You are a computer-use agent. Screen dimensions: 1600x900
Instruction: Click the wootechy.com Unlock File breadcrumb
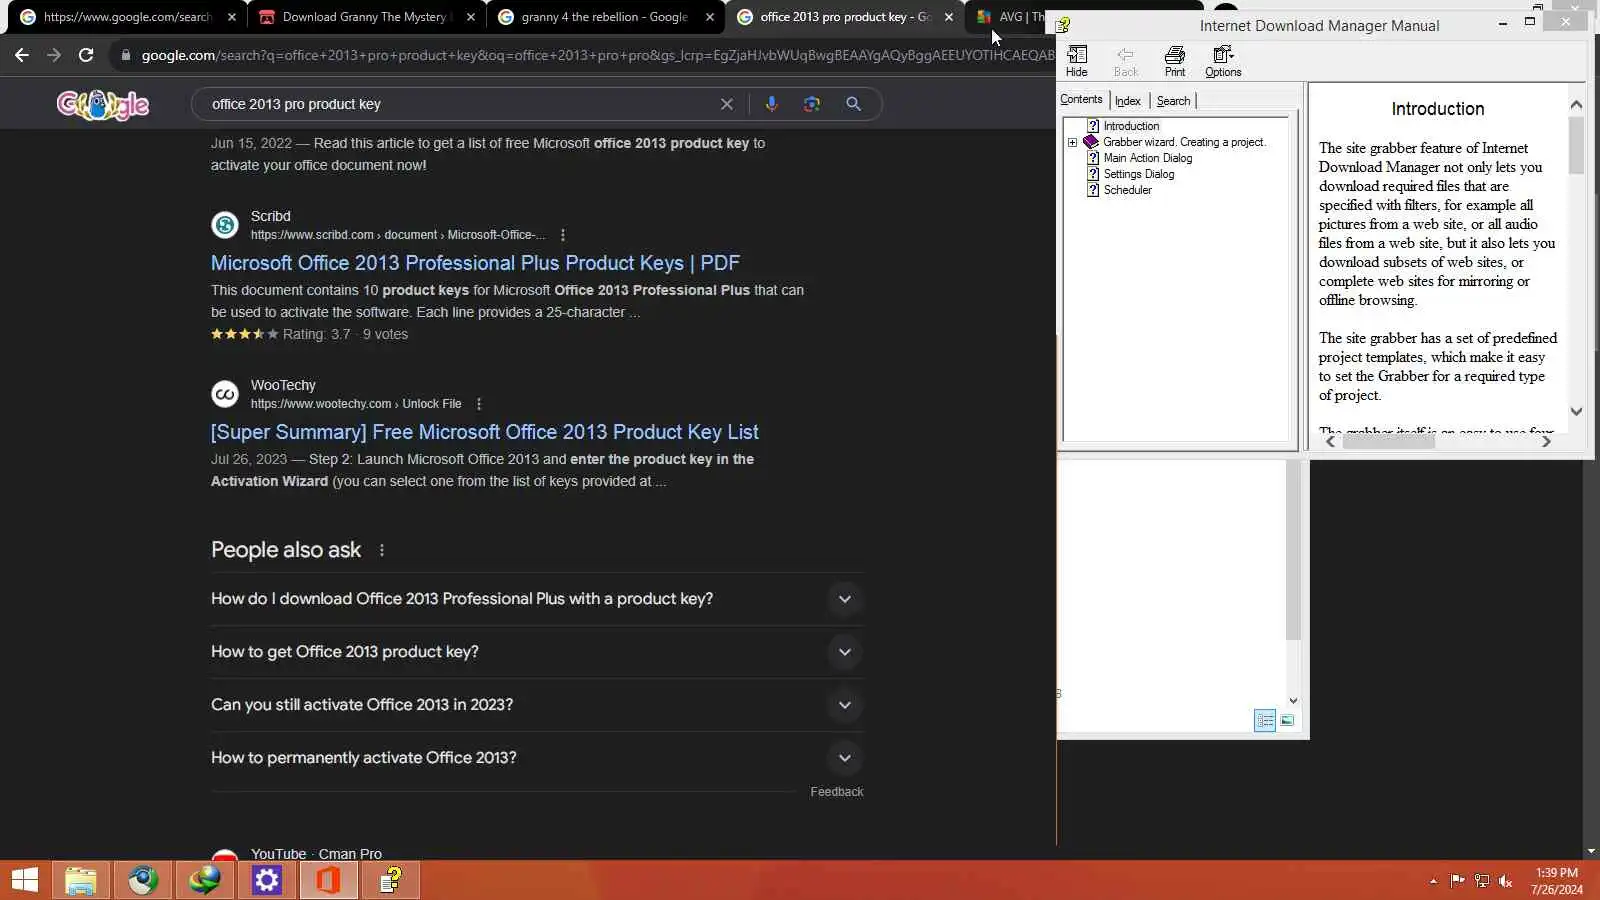pos(356,404)
